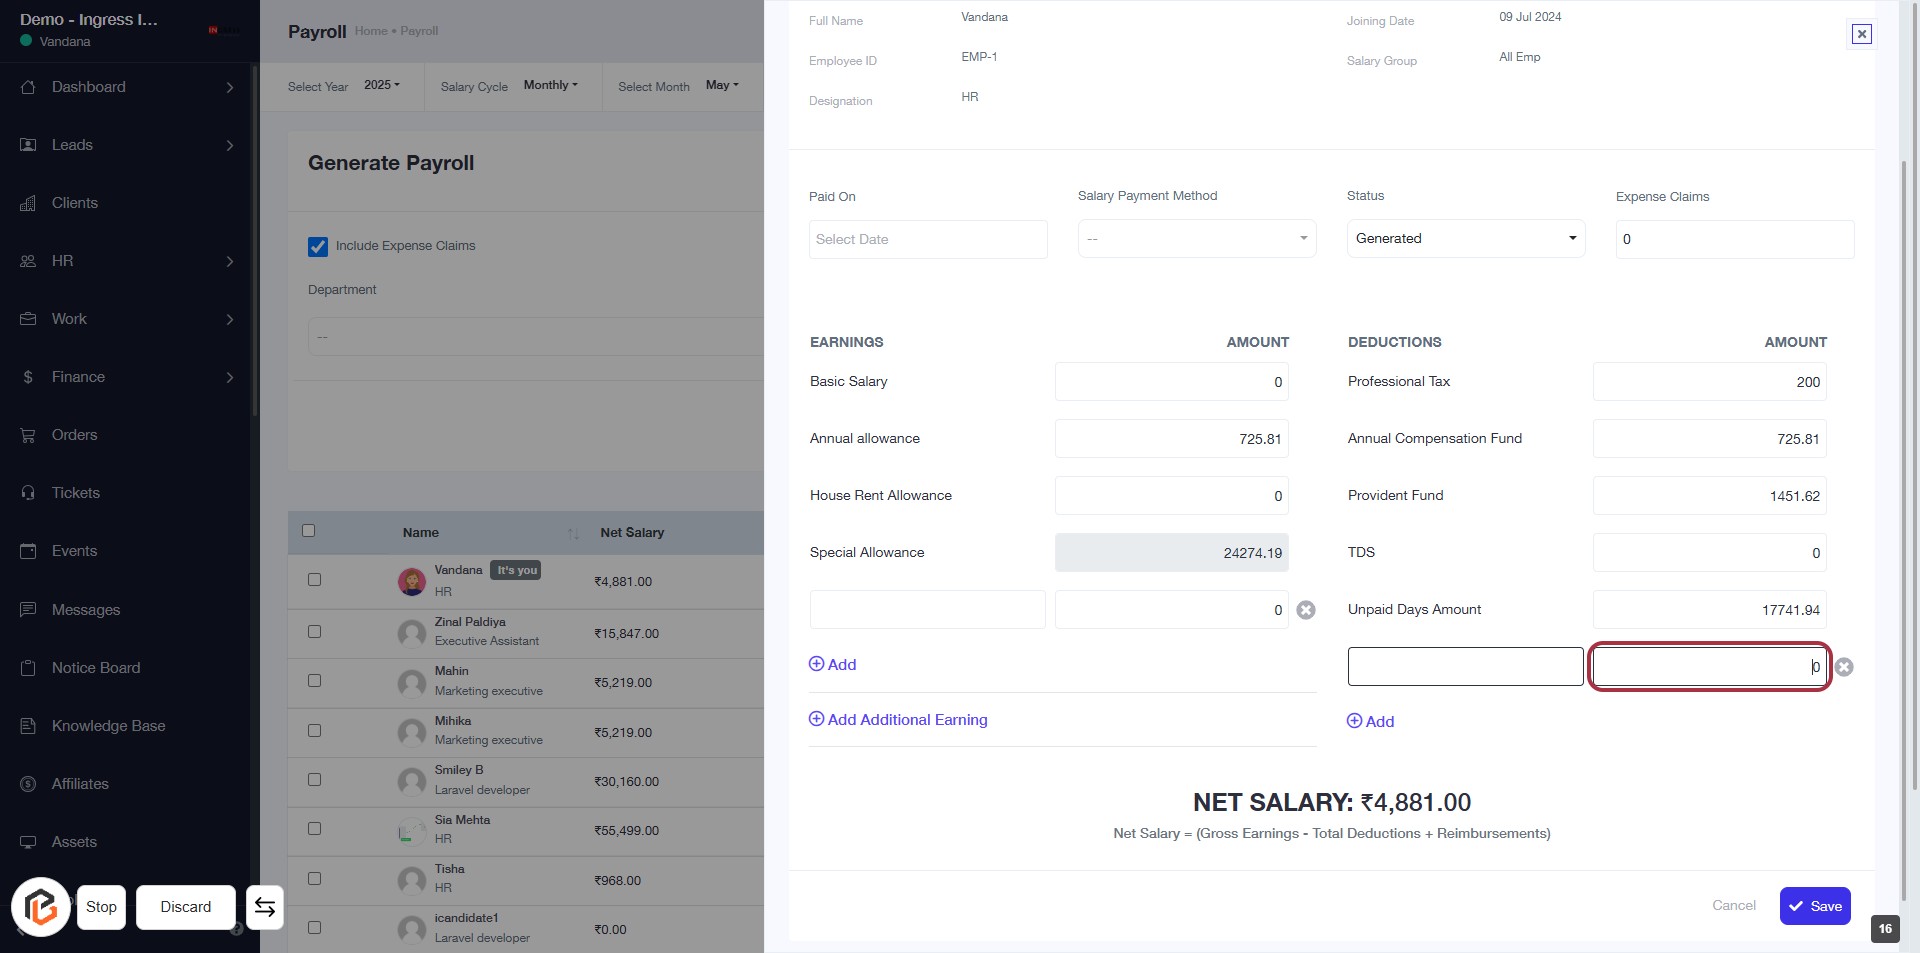
Task: Open the Salary Payment Method dropdown
Action: 1196,239
